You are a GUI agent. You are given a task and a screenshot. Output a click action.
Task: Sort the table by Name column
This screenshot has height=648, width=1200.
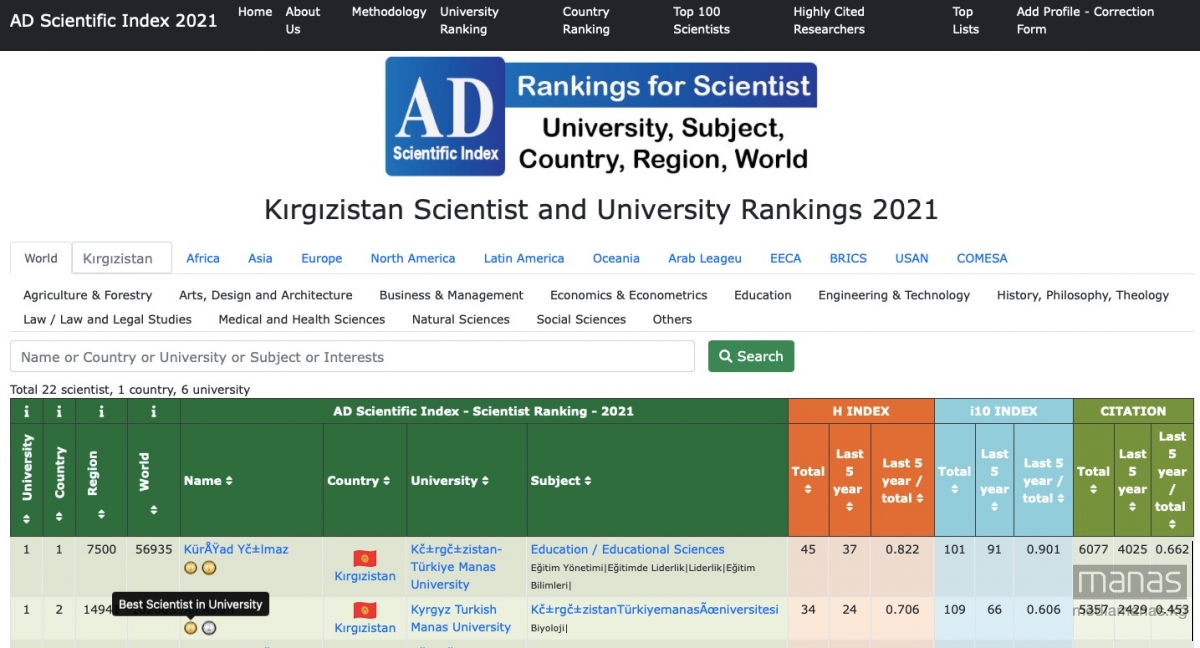pos(208,481)
